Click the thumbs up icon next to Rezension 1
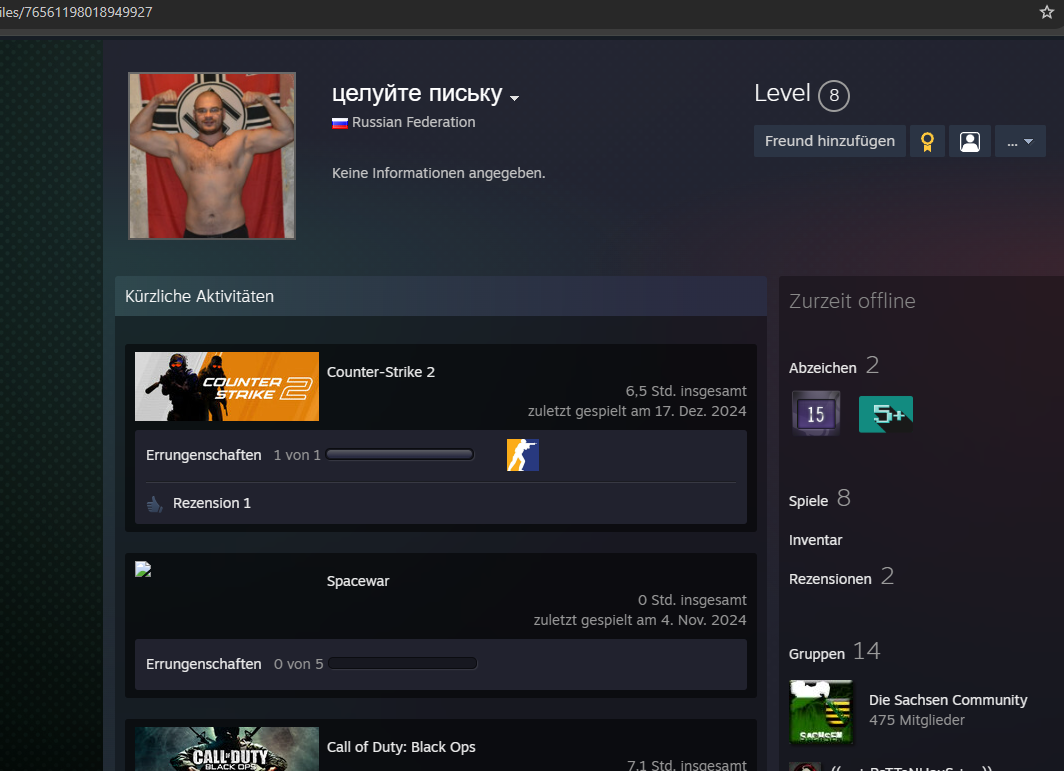This screenshot has height=771, width=1064. pyautogui.click(x=155, y=504)
